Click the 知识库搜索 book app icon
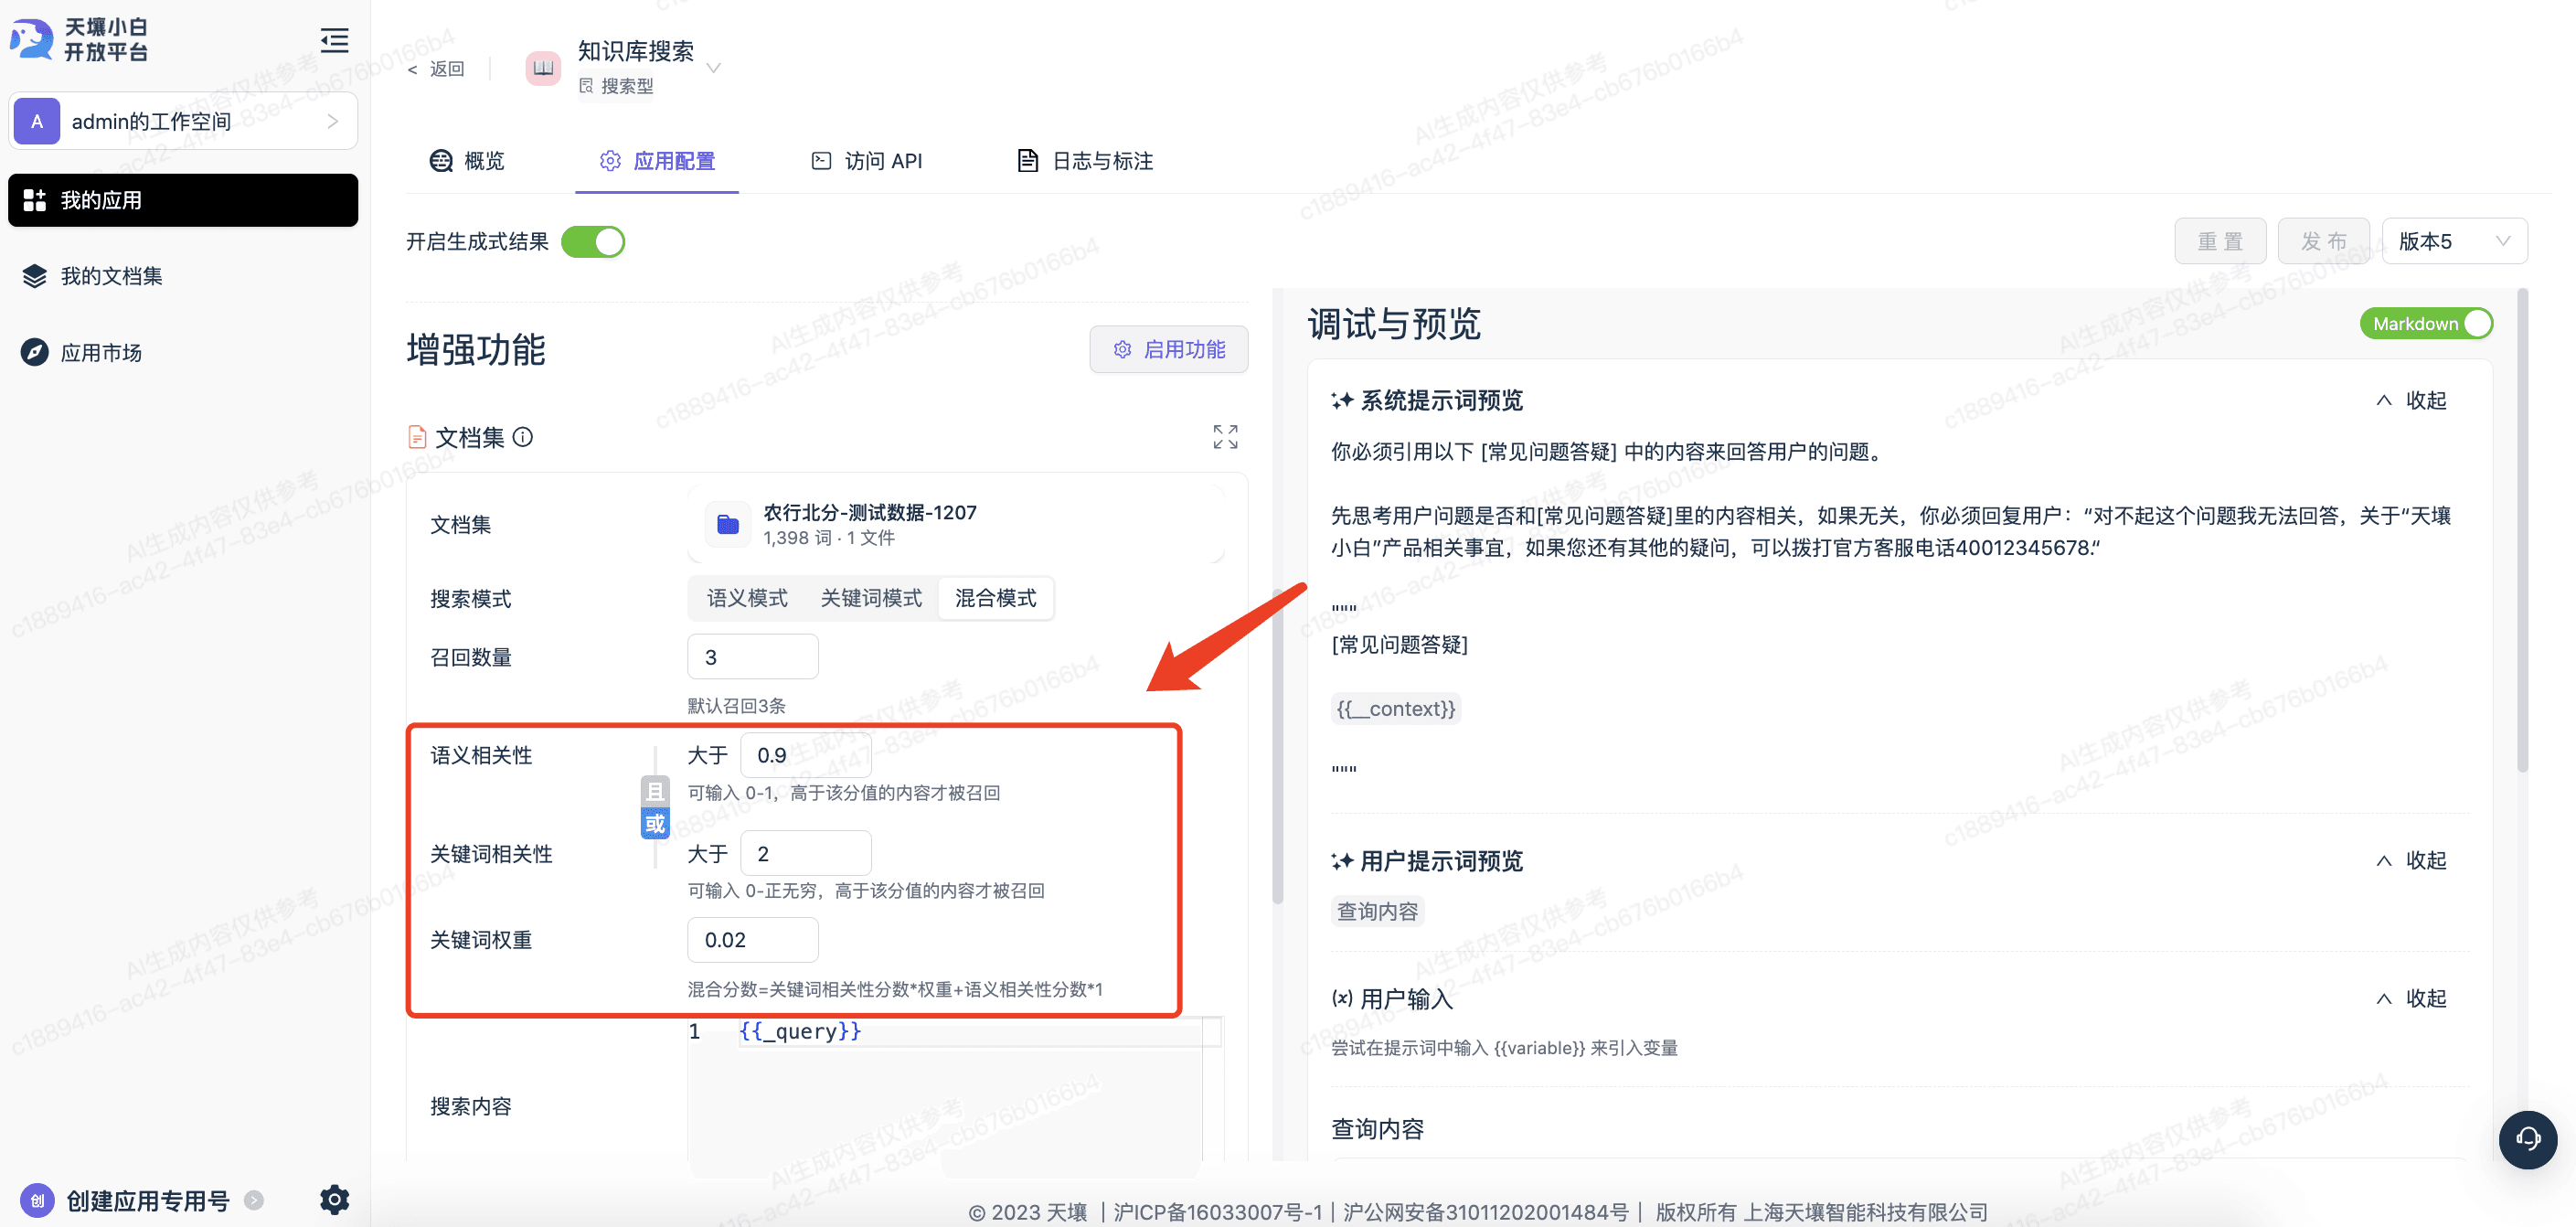 pyautogui.click(x=543, y=68)
